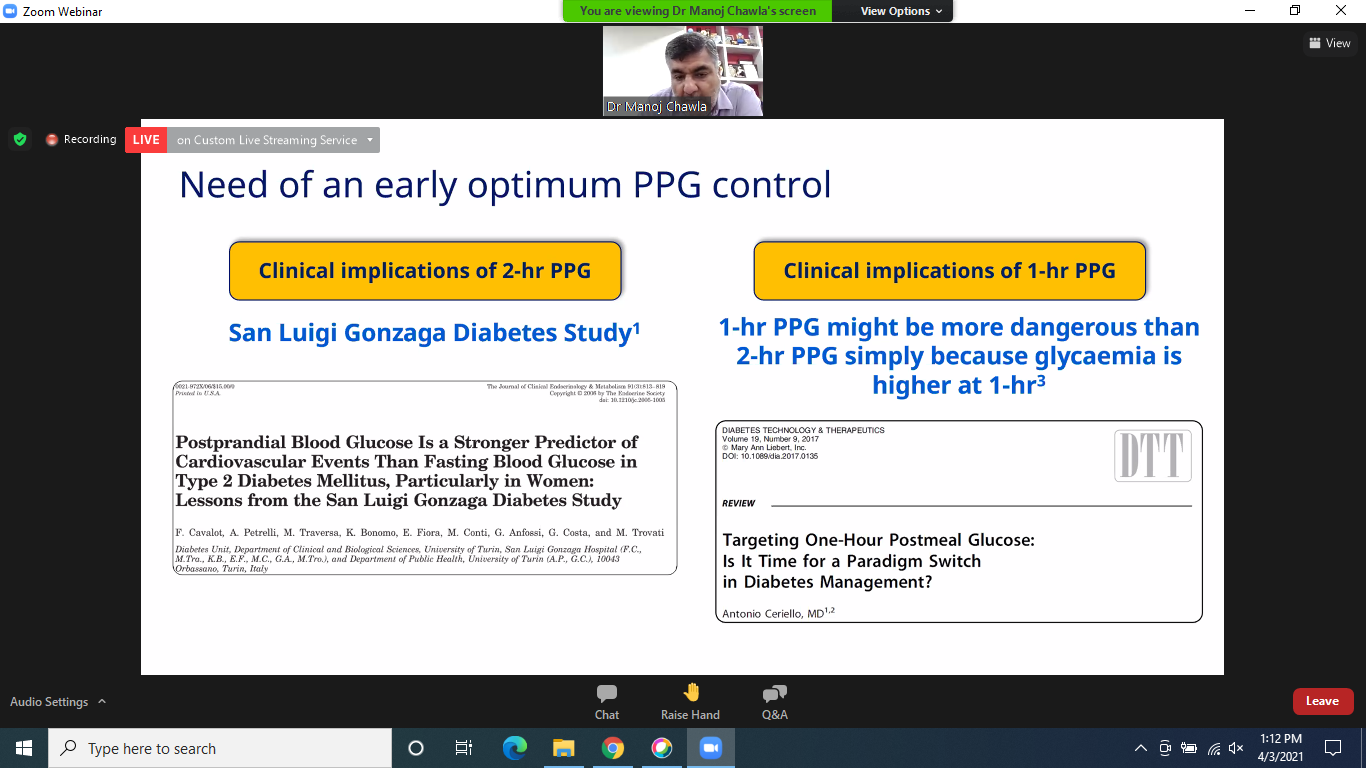Open Google Chrome from the taskbar

point(613,748)
